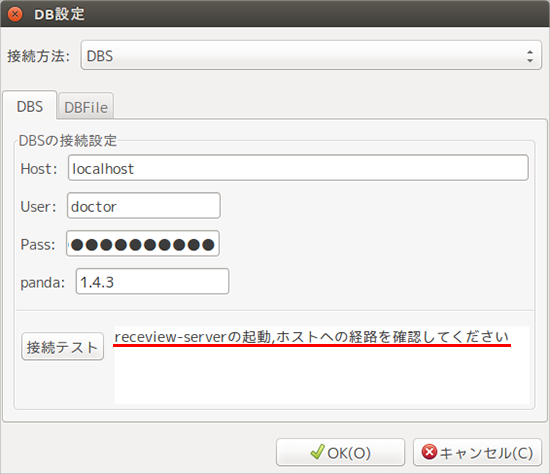Dismiss the dialog with キャンセル(C)
This screenshot has height=474, width=550.
pyautogui.click(x=477, y=452)
